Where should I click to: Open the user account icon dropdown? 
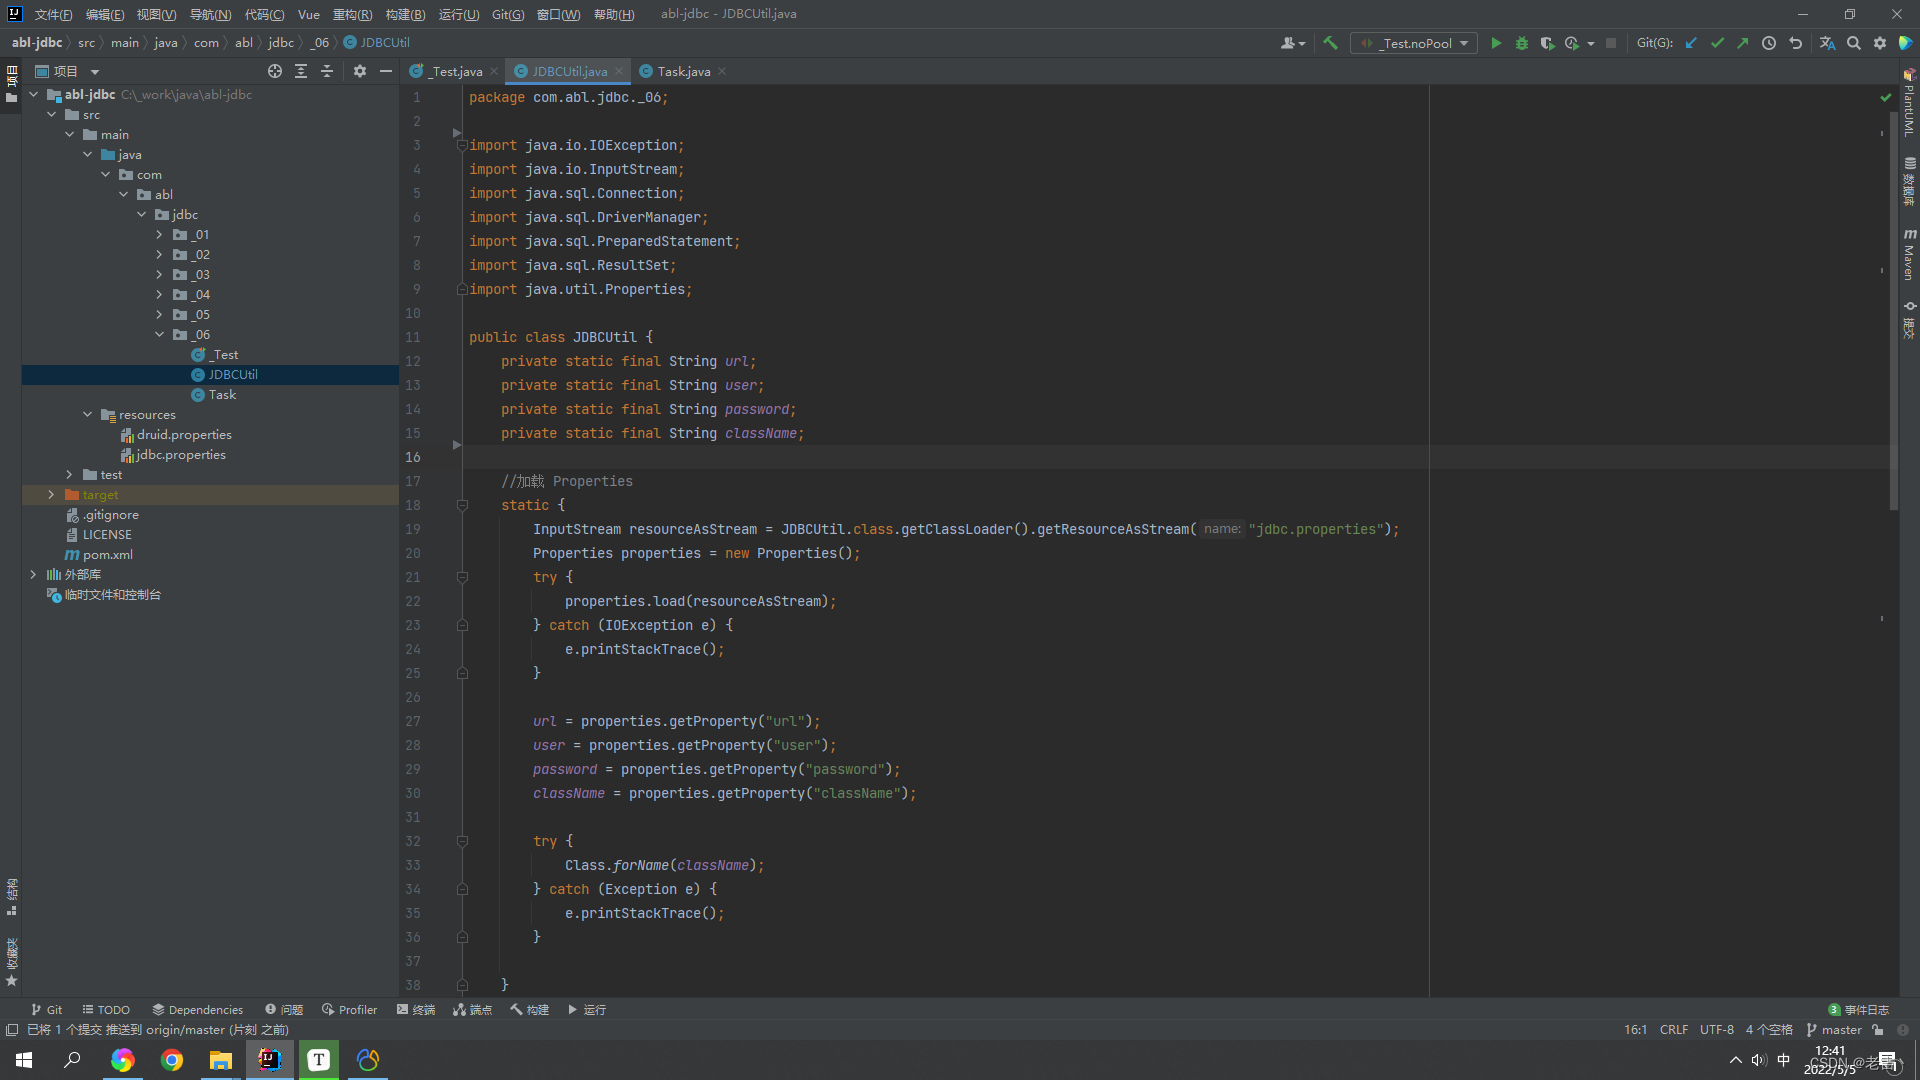[x=1293, y=43]
